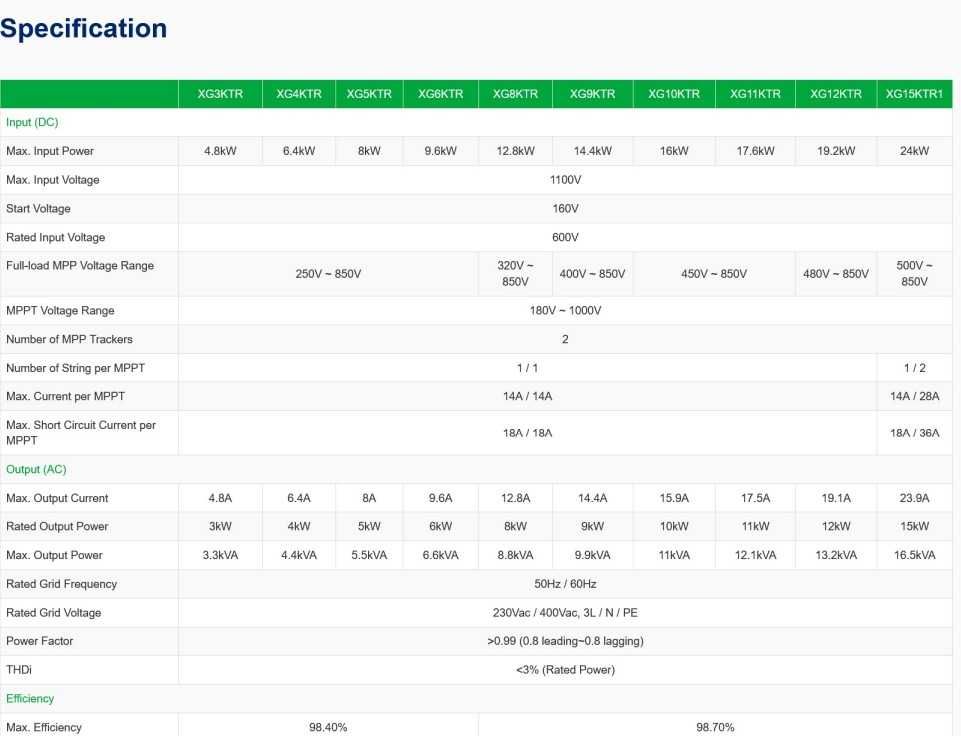
Task: Click the Rated Input Voltage label
Action: tap(55, 237)
